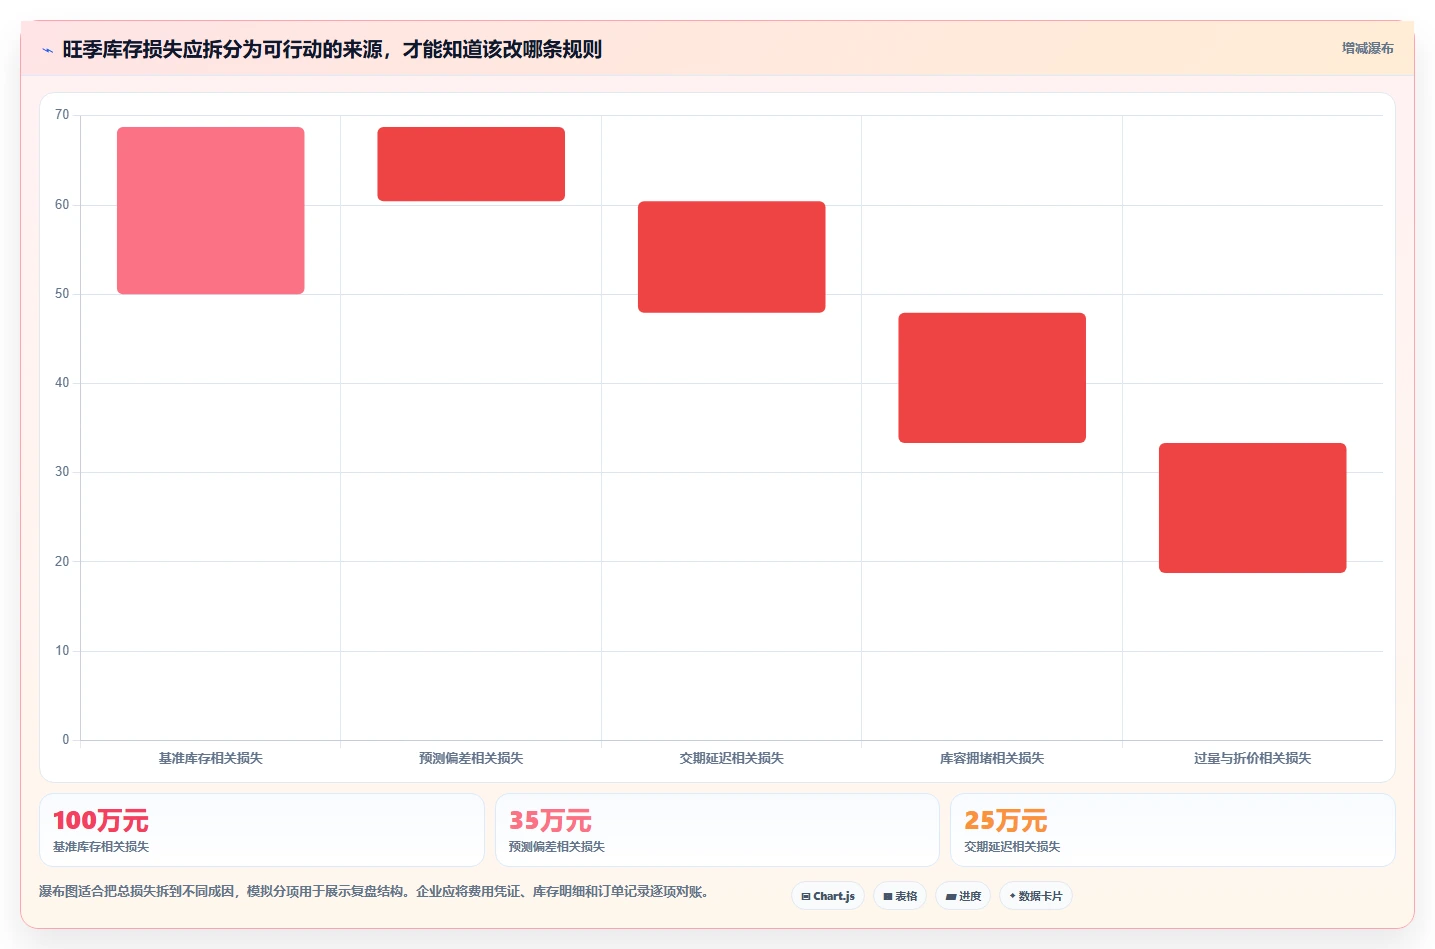Click the red 过量与折价相关损失 bar
This screenshot has width=1435, height=949.
click(x=1253, y=508)
